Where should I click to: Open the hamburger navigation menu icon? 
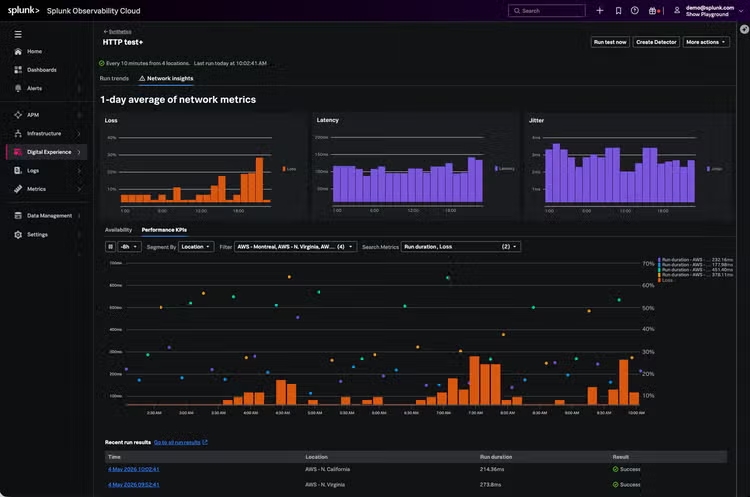pos(18,34)
